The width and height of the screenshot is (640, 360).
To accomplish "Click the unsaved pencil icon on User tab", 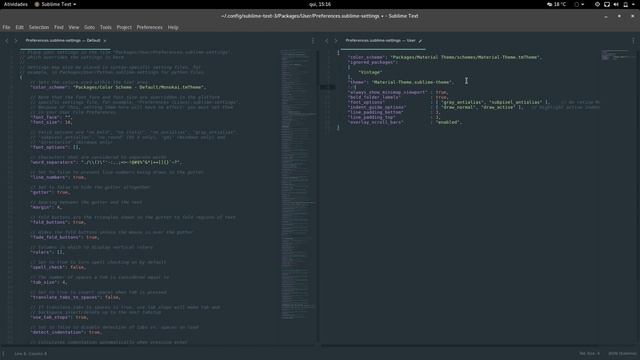I will tap(420, 41).
